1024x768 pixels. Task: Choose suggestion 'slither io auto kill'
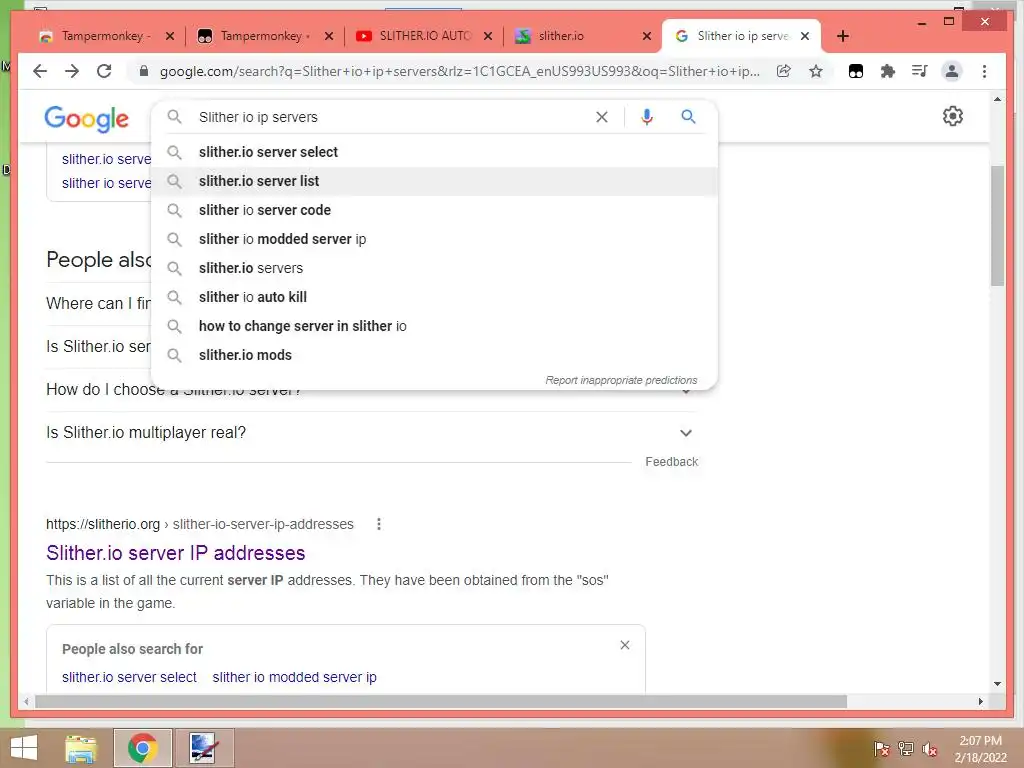coord(434,297)
